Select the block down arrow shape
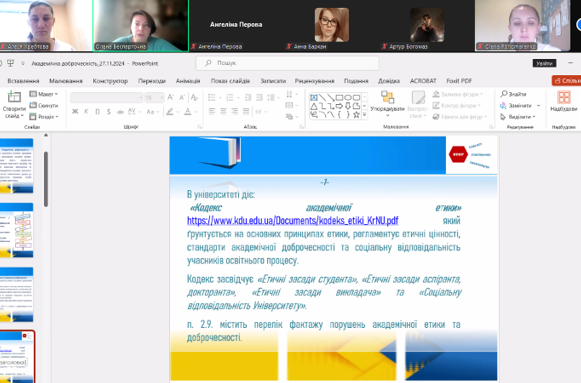 348,106
